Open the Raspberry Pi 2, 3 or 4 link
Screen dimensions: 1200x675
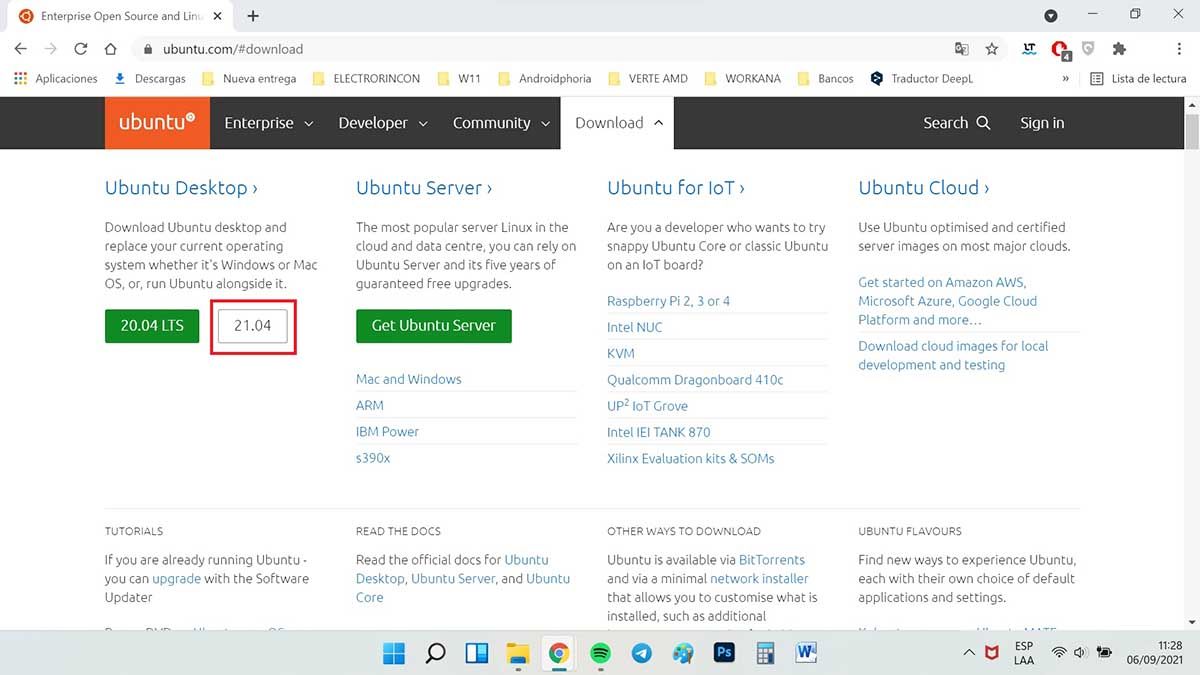coord(668,301)
